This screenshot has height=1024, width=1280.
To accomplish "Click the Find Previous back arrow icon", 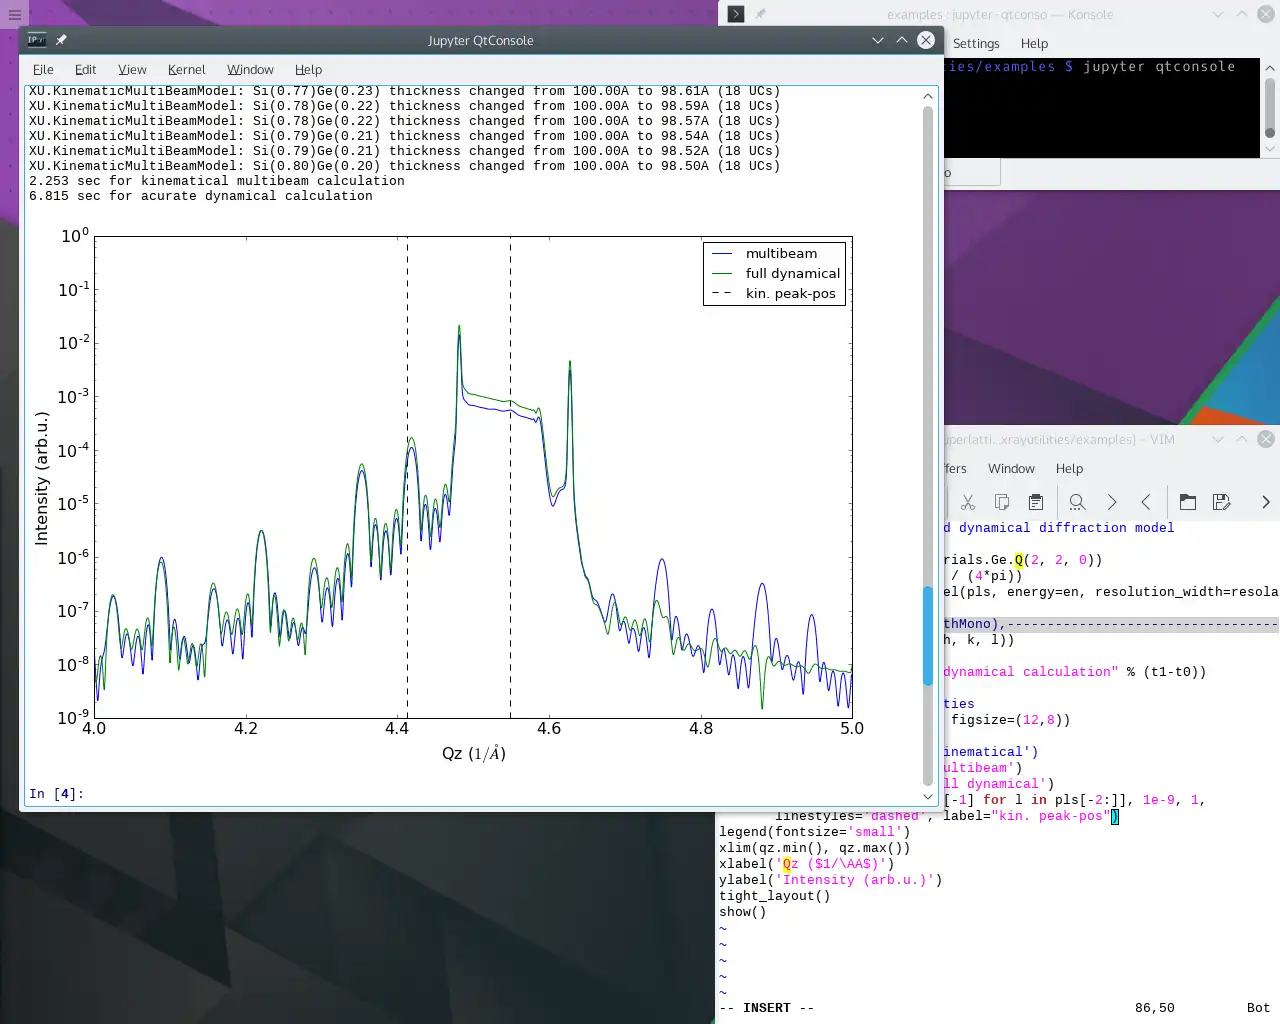I will (x=1146, y=502).
